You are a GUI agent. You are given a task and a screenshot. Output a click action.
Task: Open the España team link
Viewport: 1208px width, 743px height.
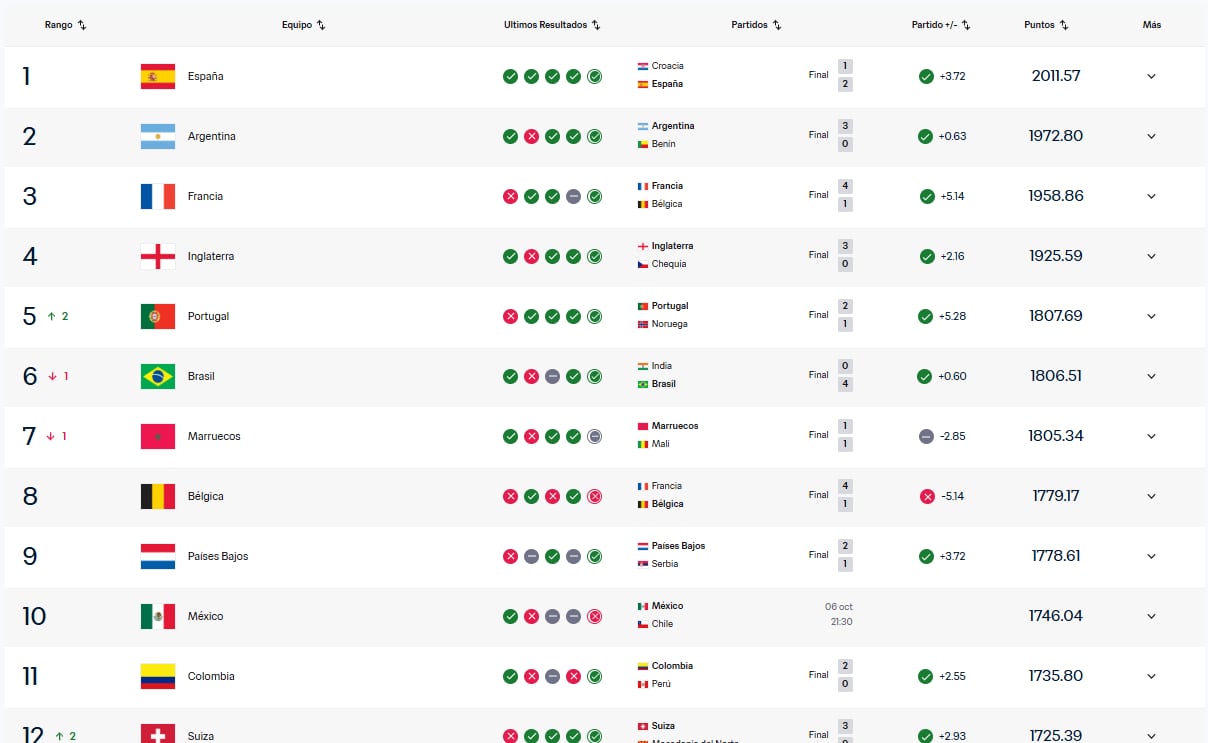[205, 76]
